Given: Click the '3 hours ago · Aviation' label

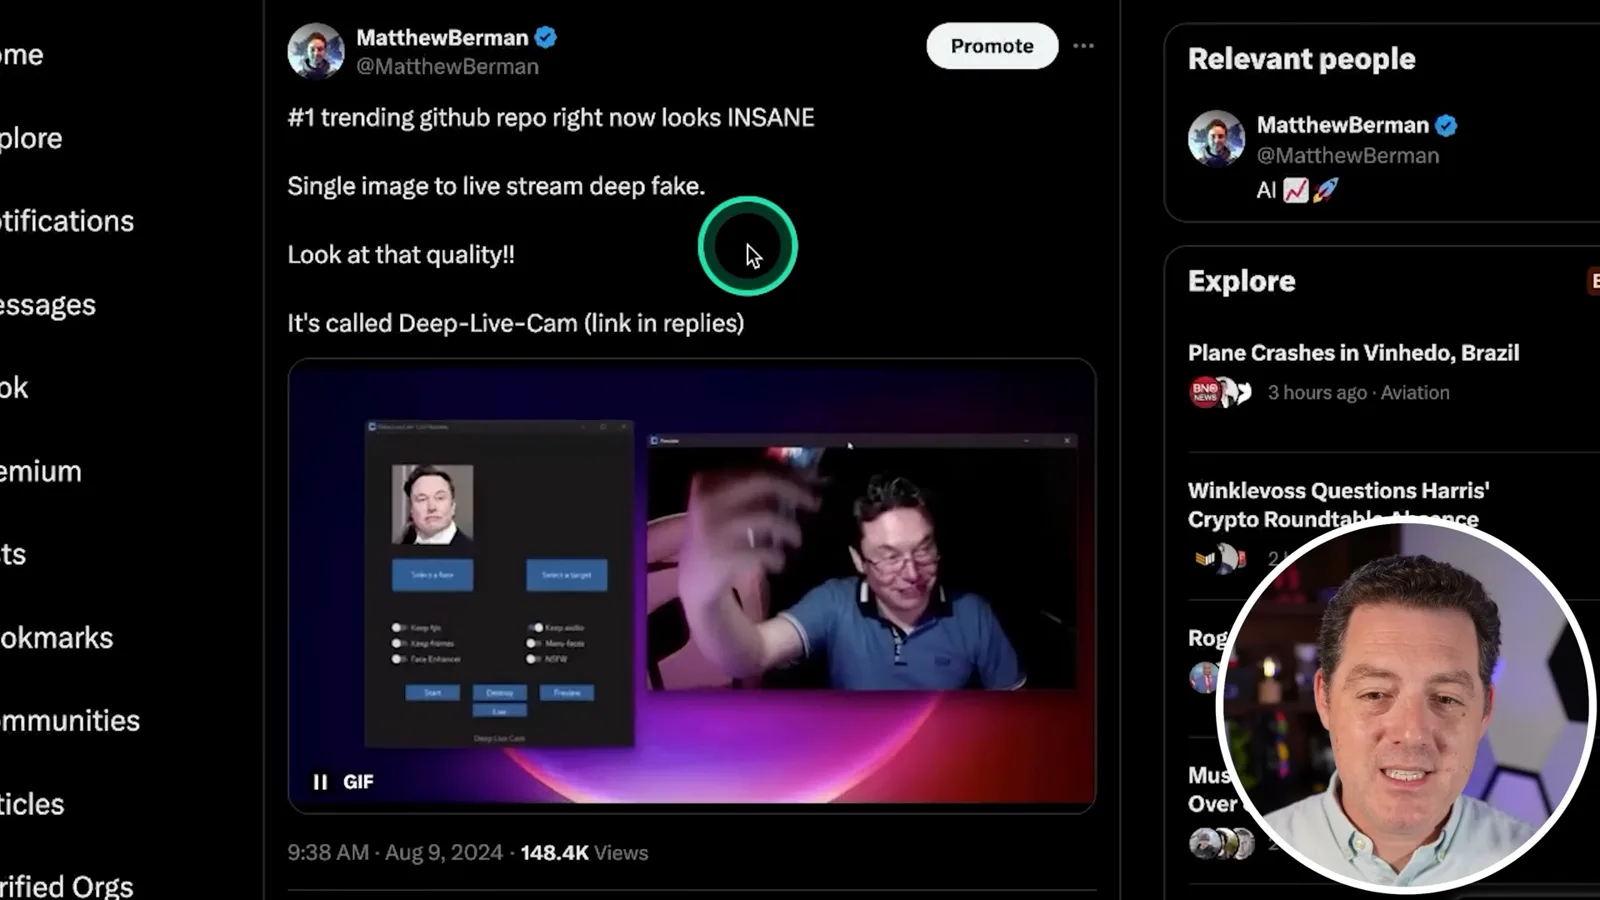Looking at the screenshot, I should pyautogui.click(x=1358, y=393).
